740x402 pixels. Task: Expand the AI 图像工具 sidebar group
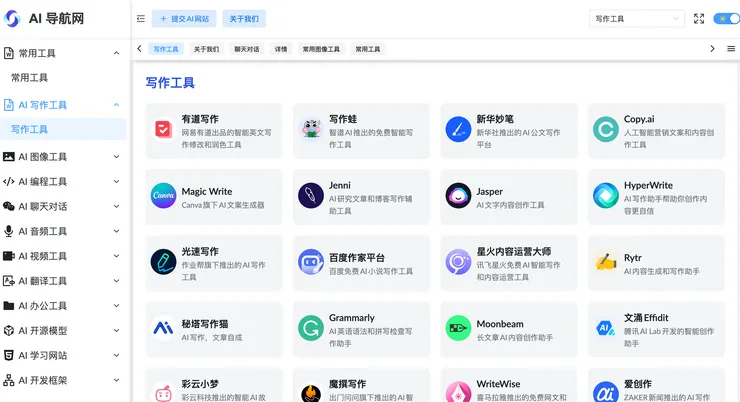63,157
